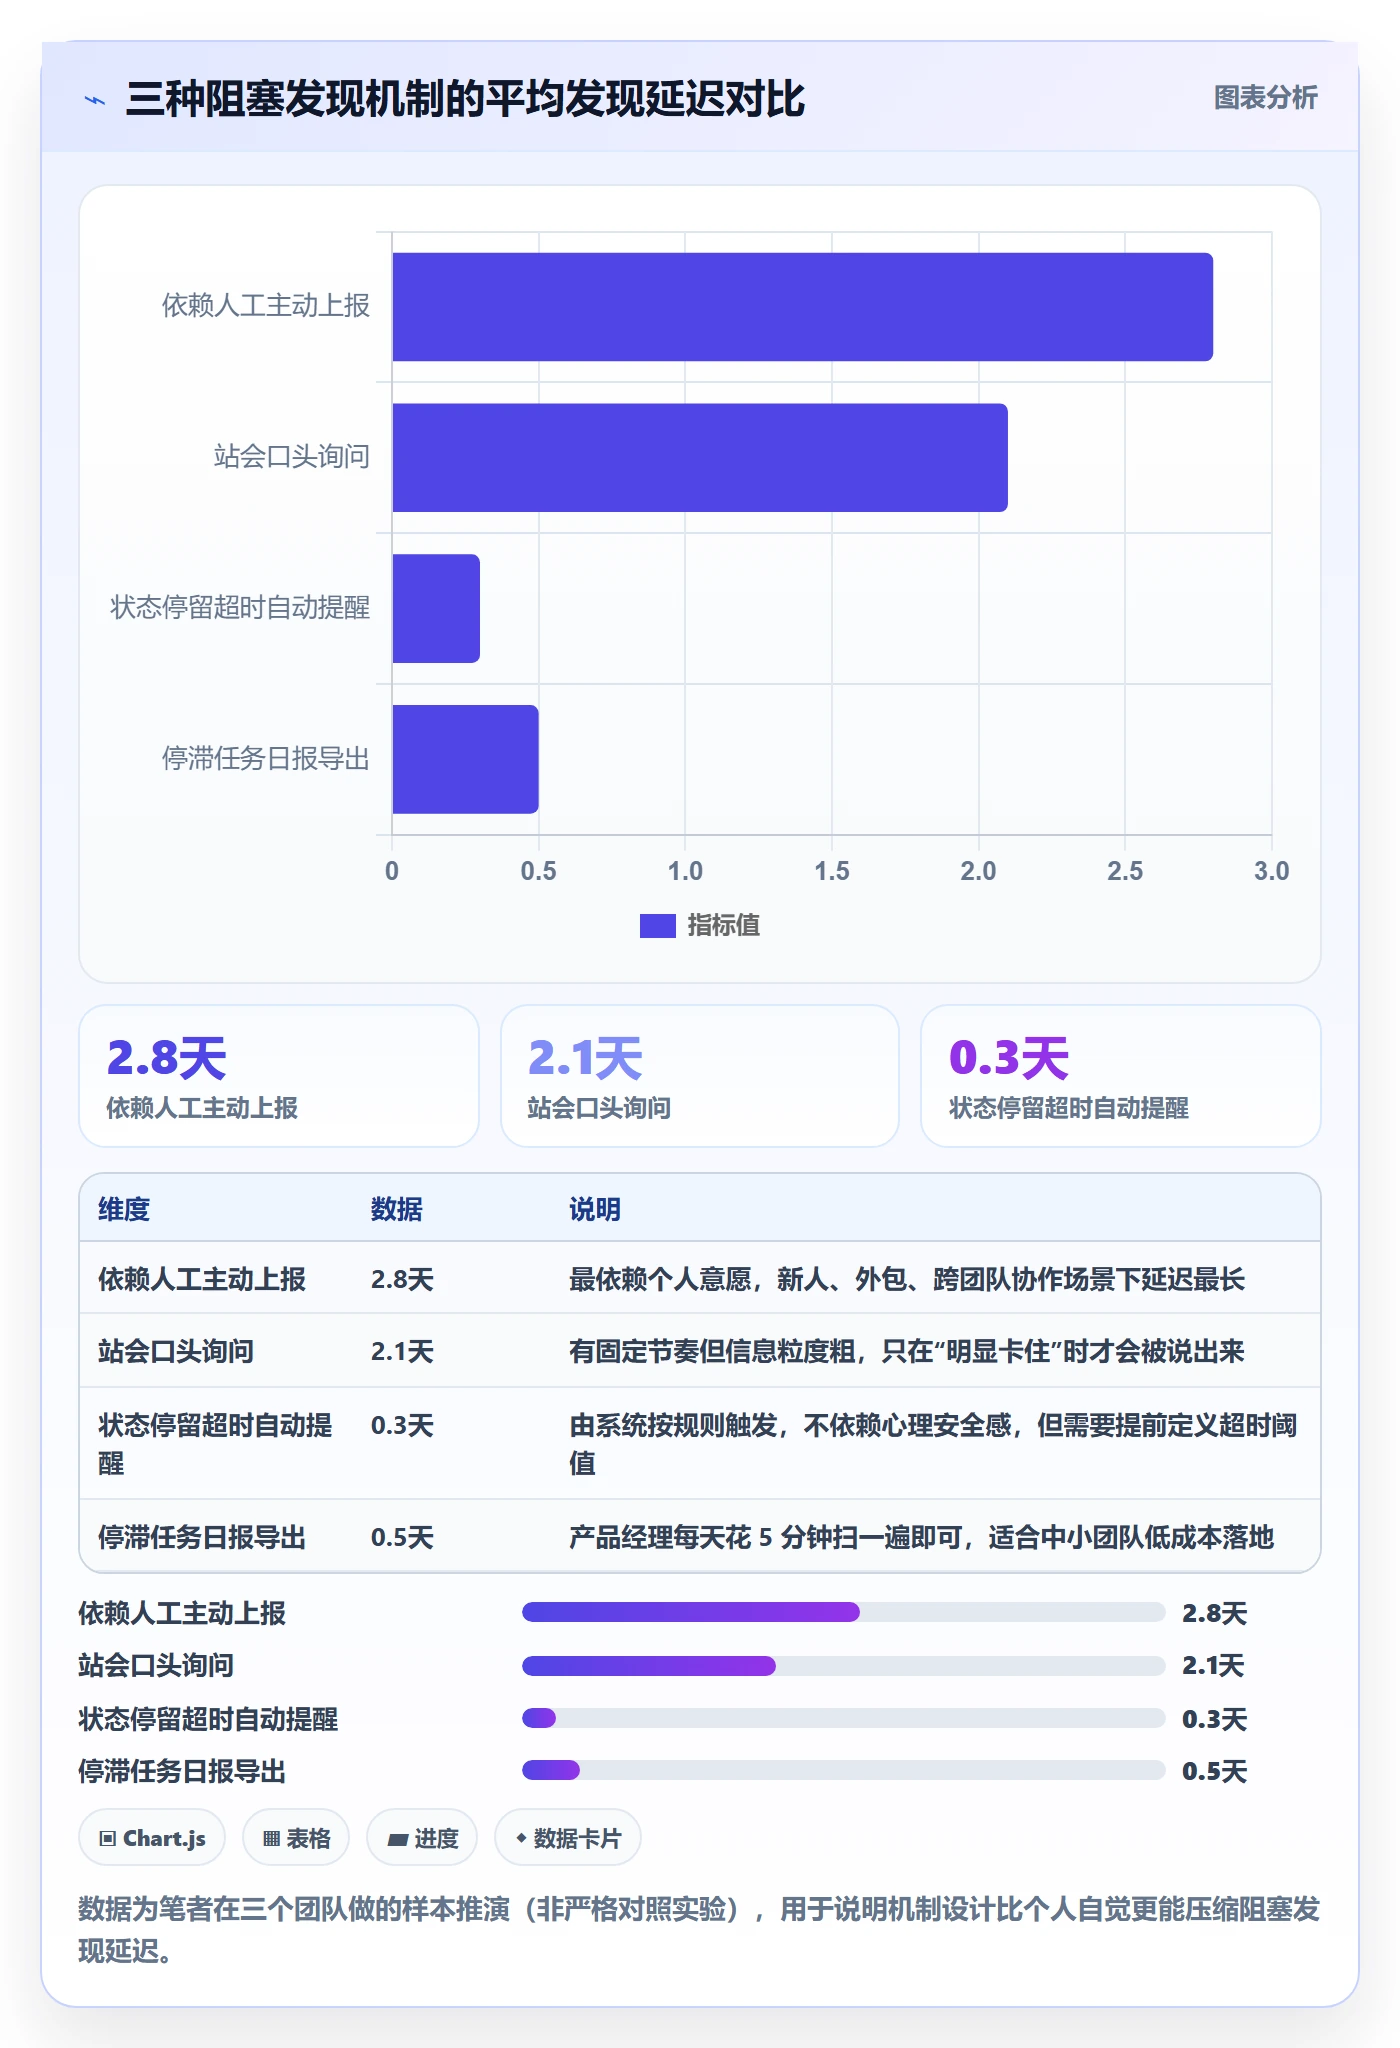Click table cell 站会口头询问

point(176,1351)
